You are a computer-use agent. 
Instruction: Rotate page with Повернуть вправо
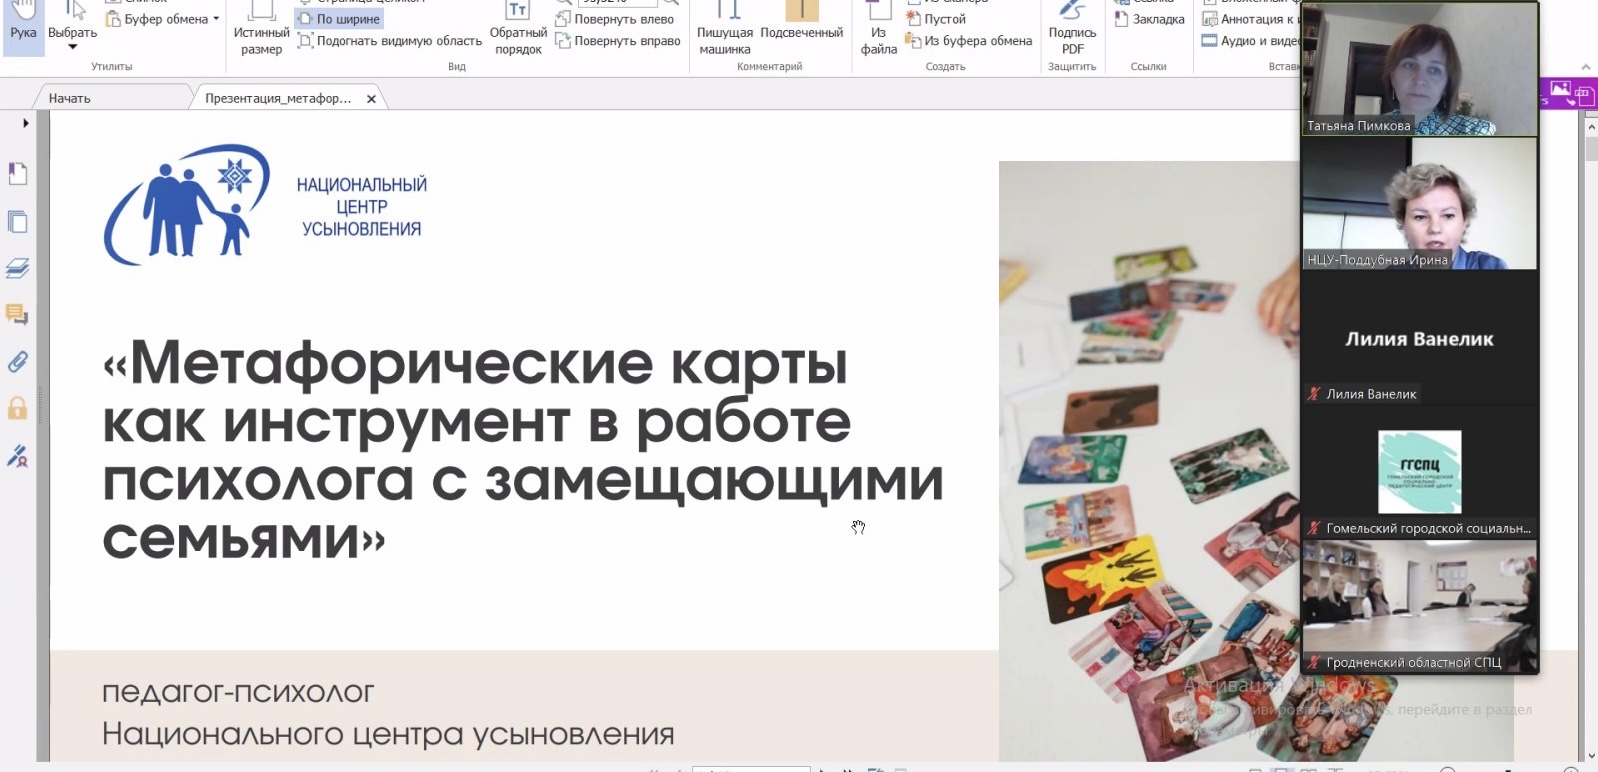[x=618, y=41]
